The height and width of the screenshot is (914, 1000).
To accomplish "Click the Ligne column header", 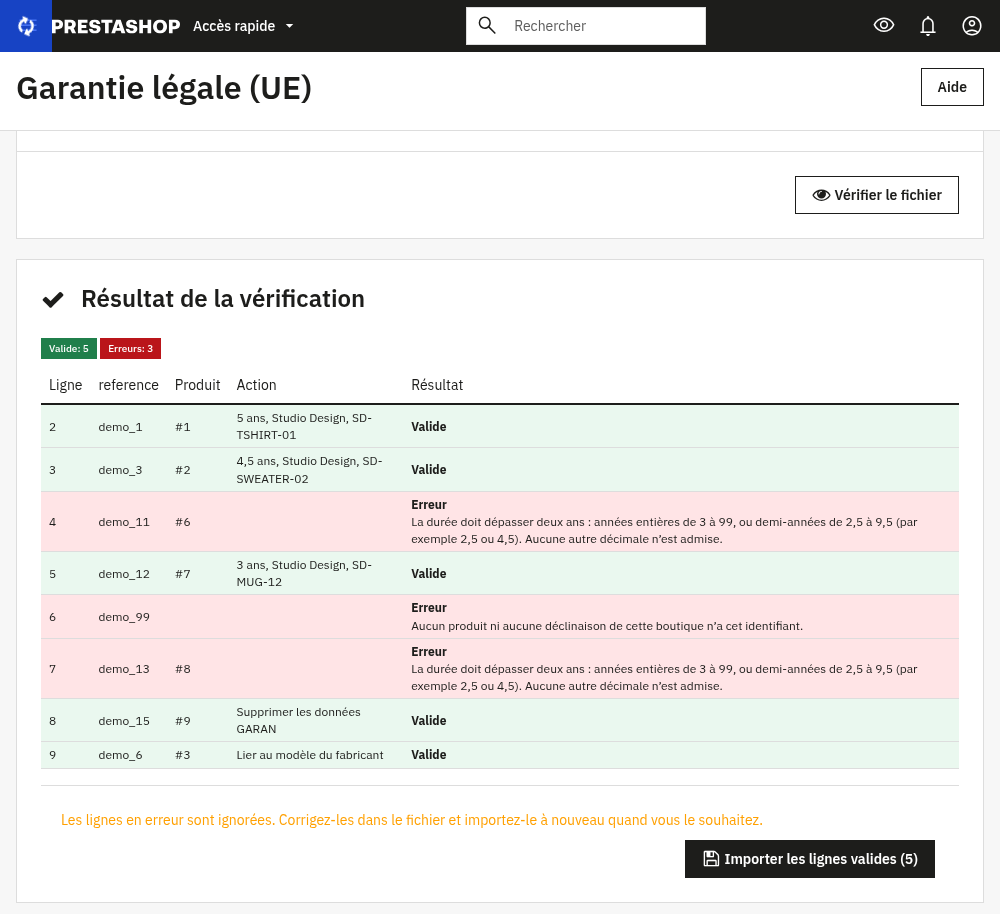I will click(x=66, y=385).
